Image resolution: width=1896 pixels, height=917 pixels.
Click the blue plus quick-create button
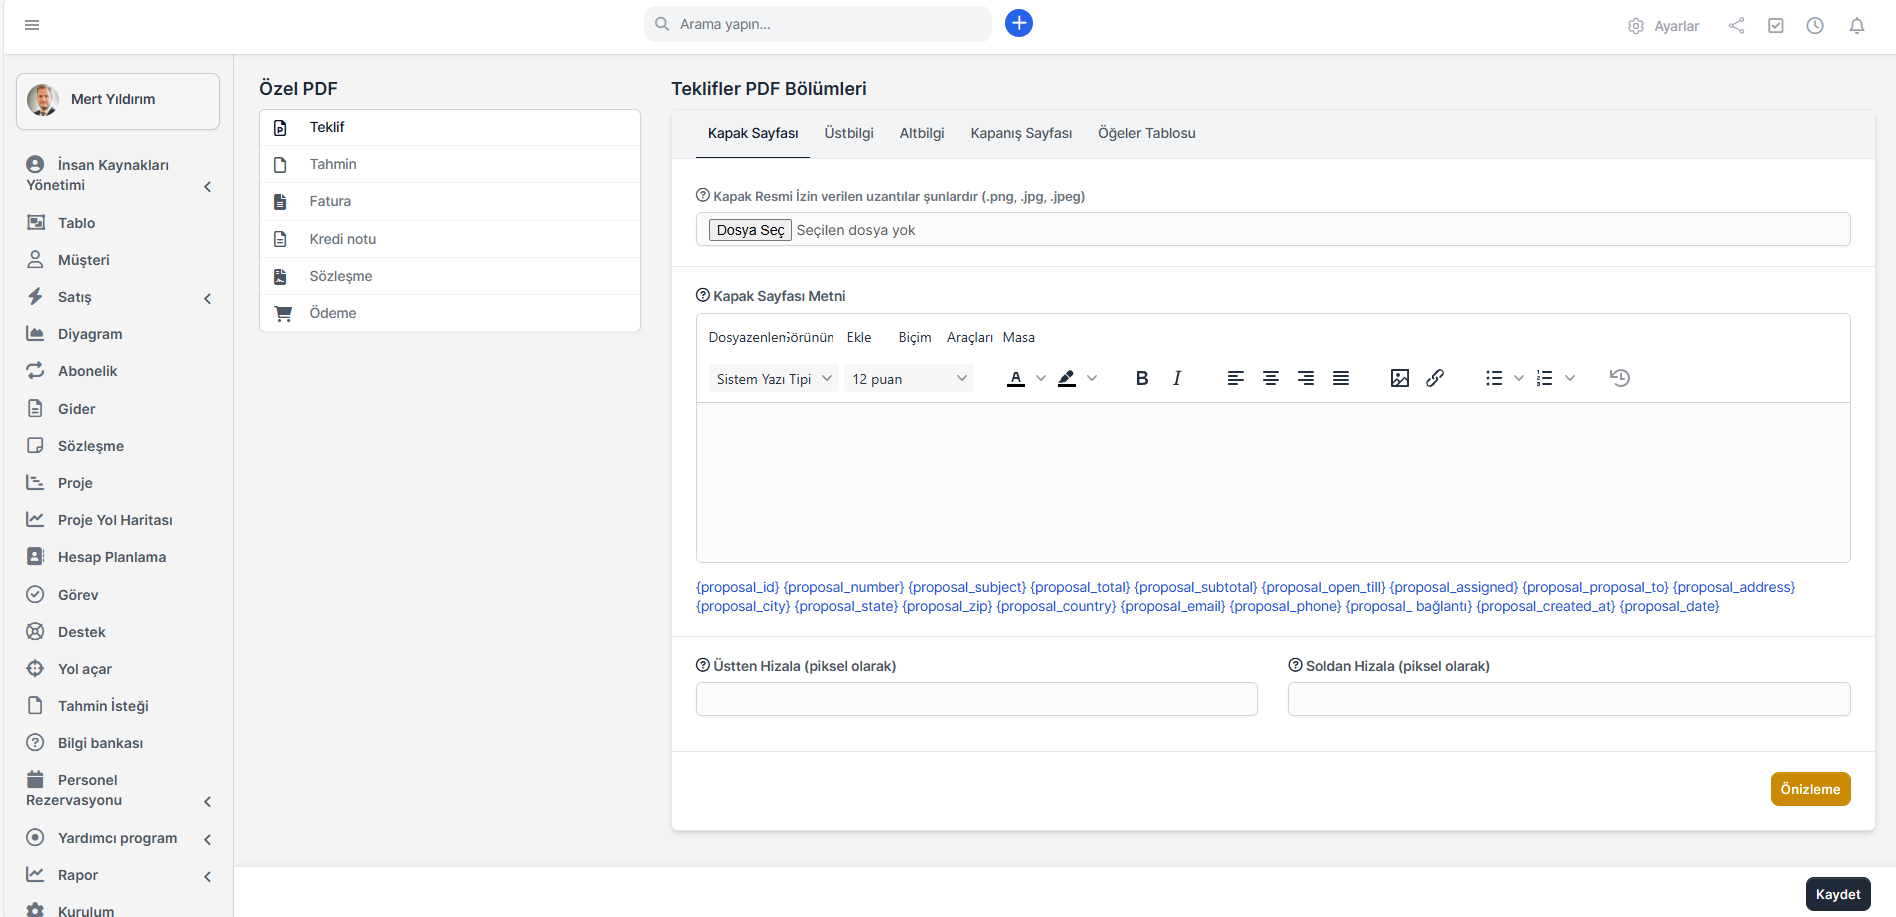click(x=1018, y=23)
